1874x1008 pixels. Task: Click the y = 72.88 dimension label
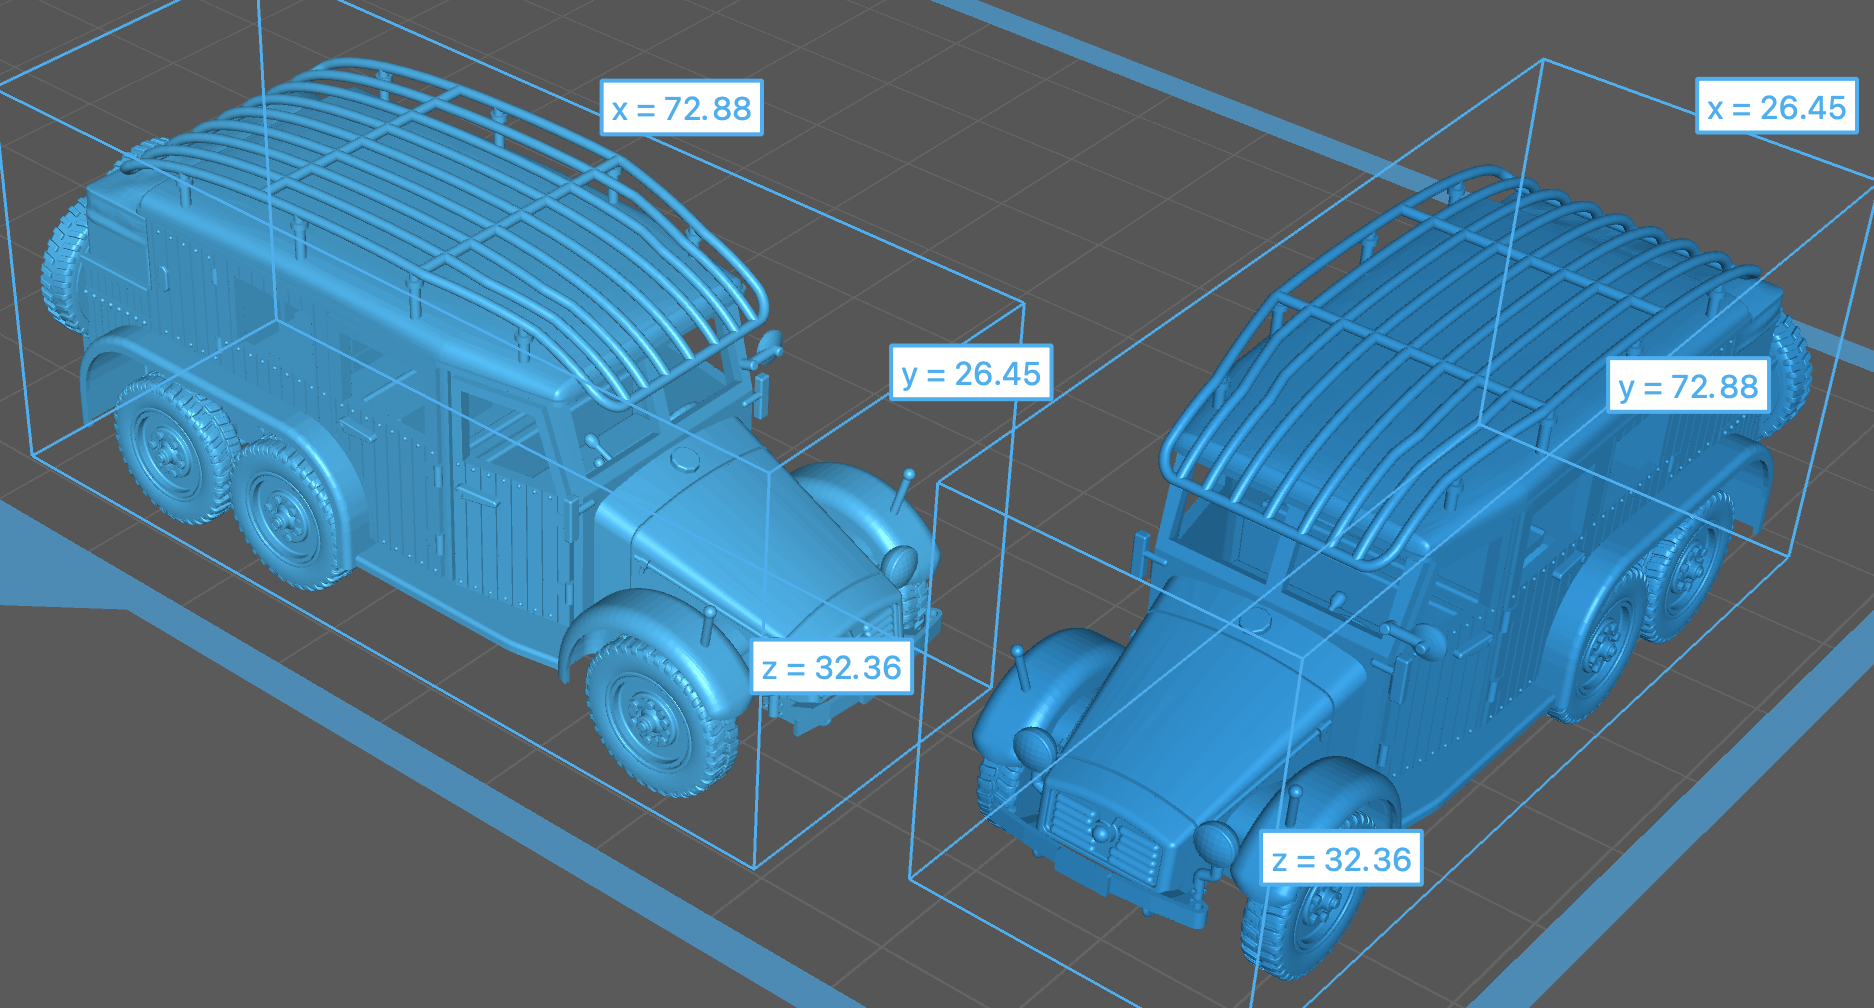point(1687,386)
